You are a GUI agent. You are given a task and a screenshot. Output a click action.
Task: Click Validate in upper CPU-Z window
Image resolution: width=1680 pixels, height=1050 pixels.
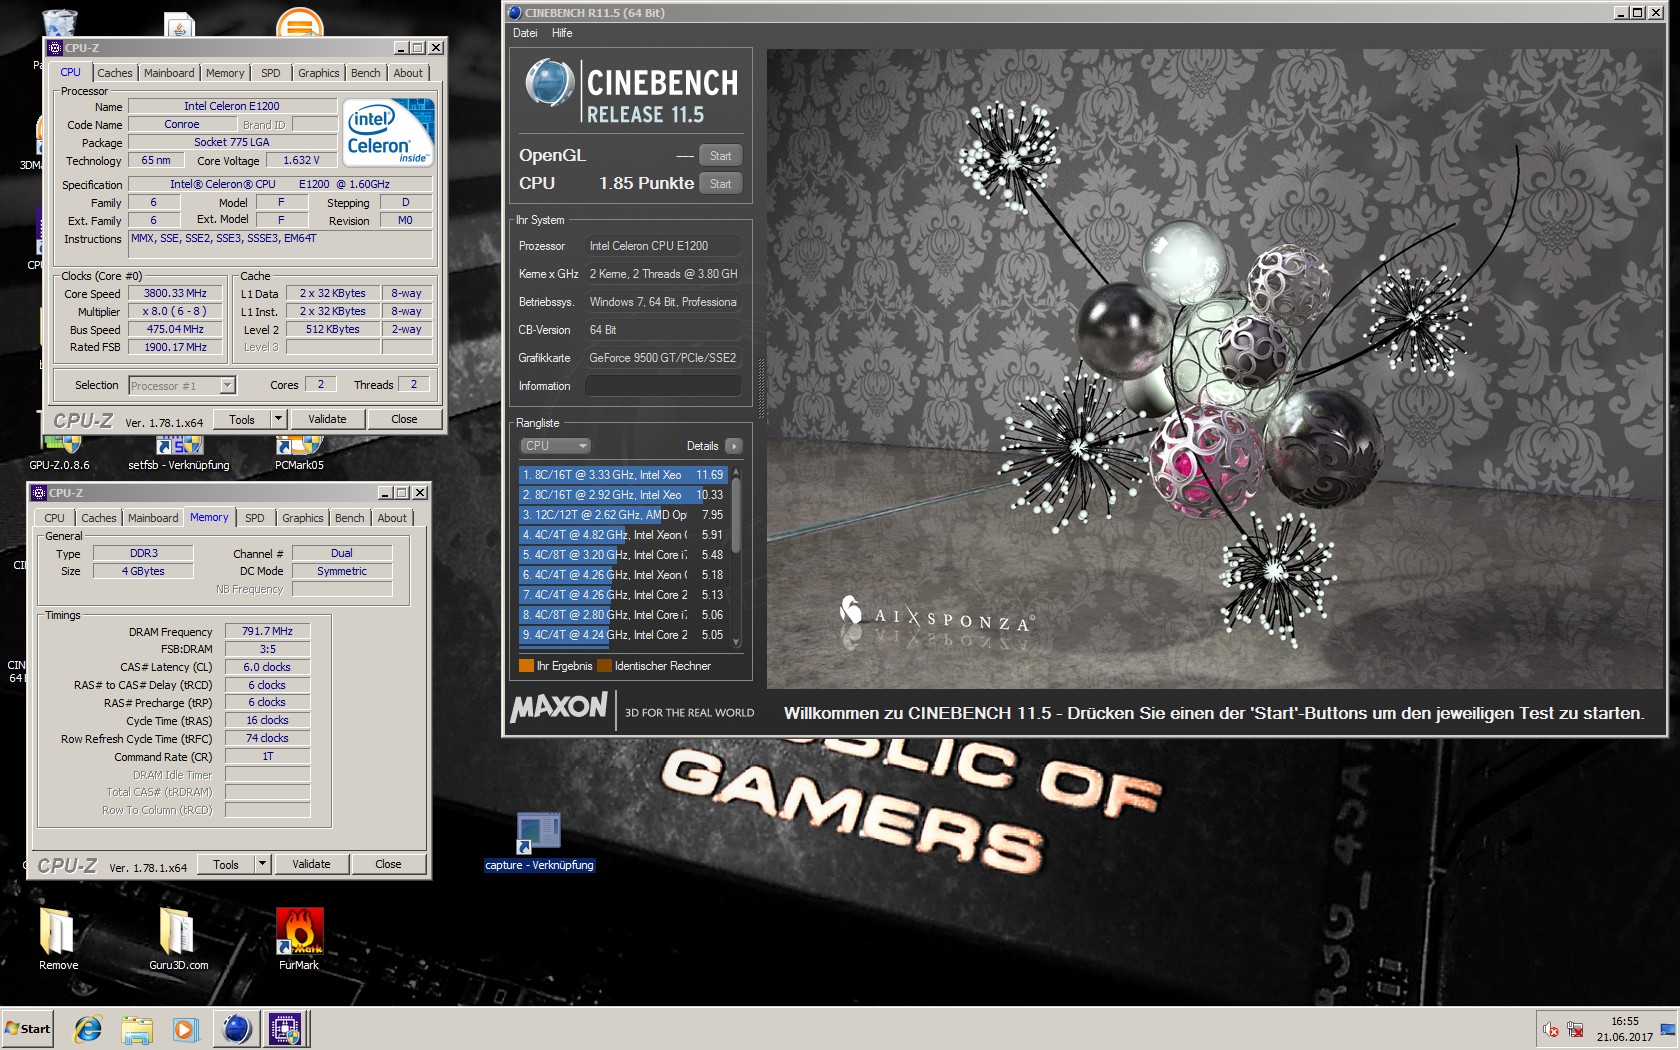[327, 419]
